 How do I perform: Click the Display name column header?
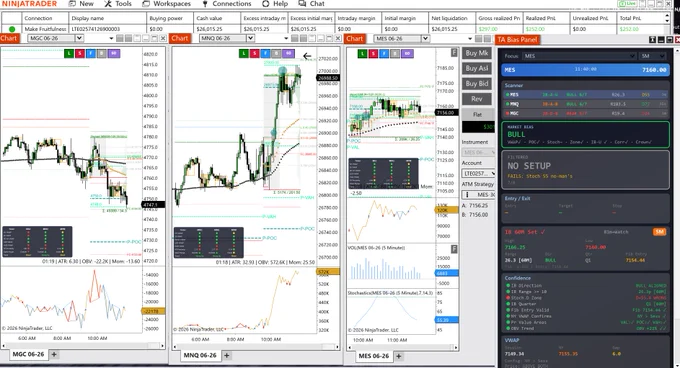[108, 18]
